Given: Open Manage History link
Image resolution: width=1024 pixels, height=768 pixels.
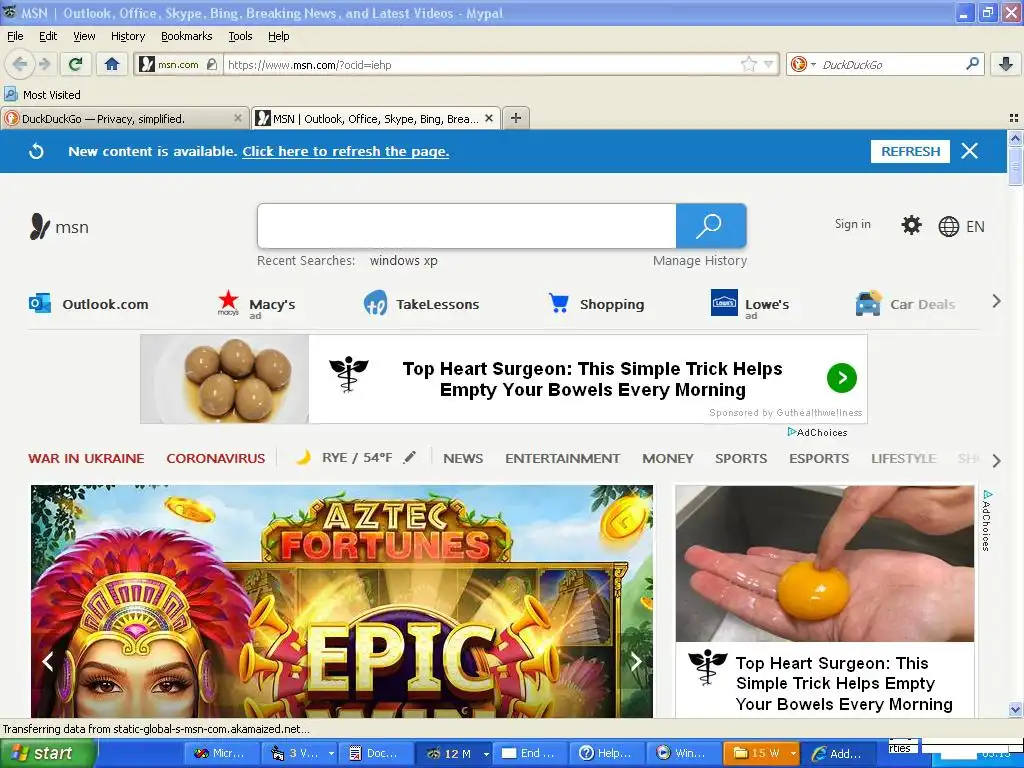Looking at the screenshot, I should point(699,261).
